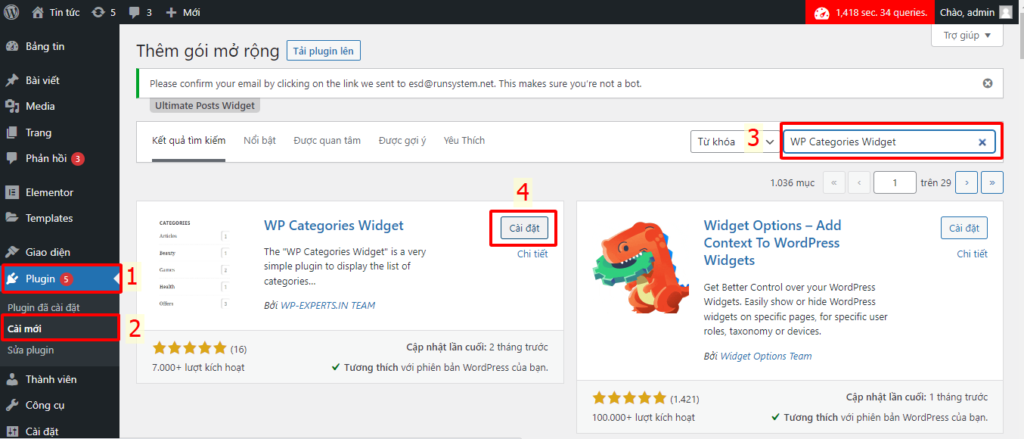
Task: Open the admin avatar profile
Action: point(1004,12)
